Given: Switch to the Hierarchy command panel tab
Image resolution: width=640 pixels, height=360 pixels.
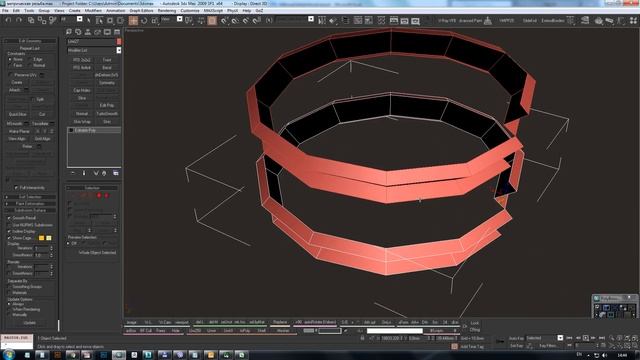Looking at the screenshot, I should click(88, 32).
